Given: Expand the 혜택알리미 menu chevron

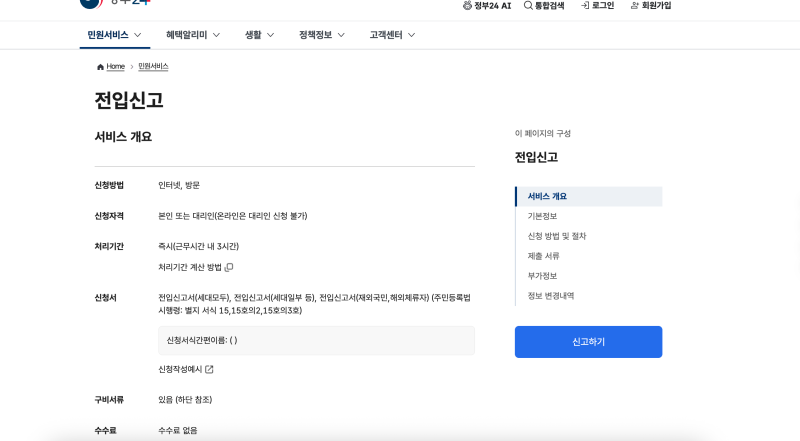Looking at the screenshot, I should click(216, 35).
